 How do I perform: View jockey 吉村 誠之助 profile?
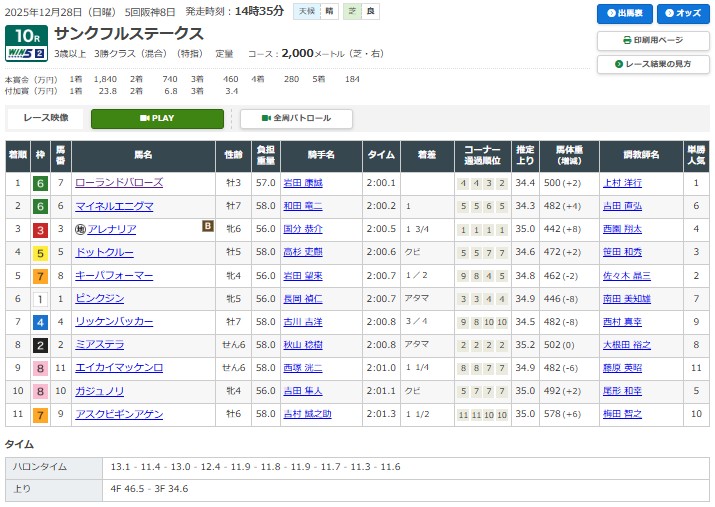307,414
